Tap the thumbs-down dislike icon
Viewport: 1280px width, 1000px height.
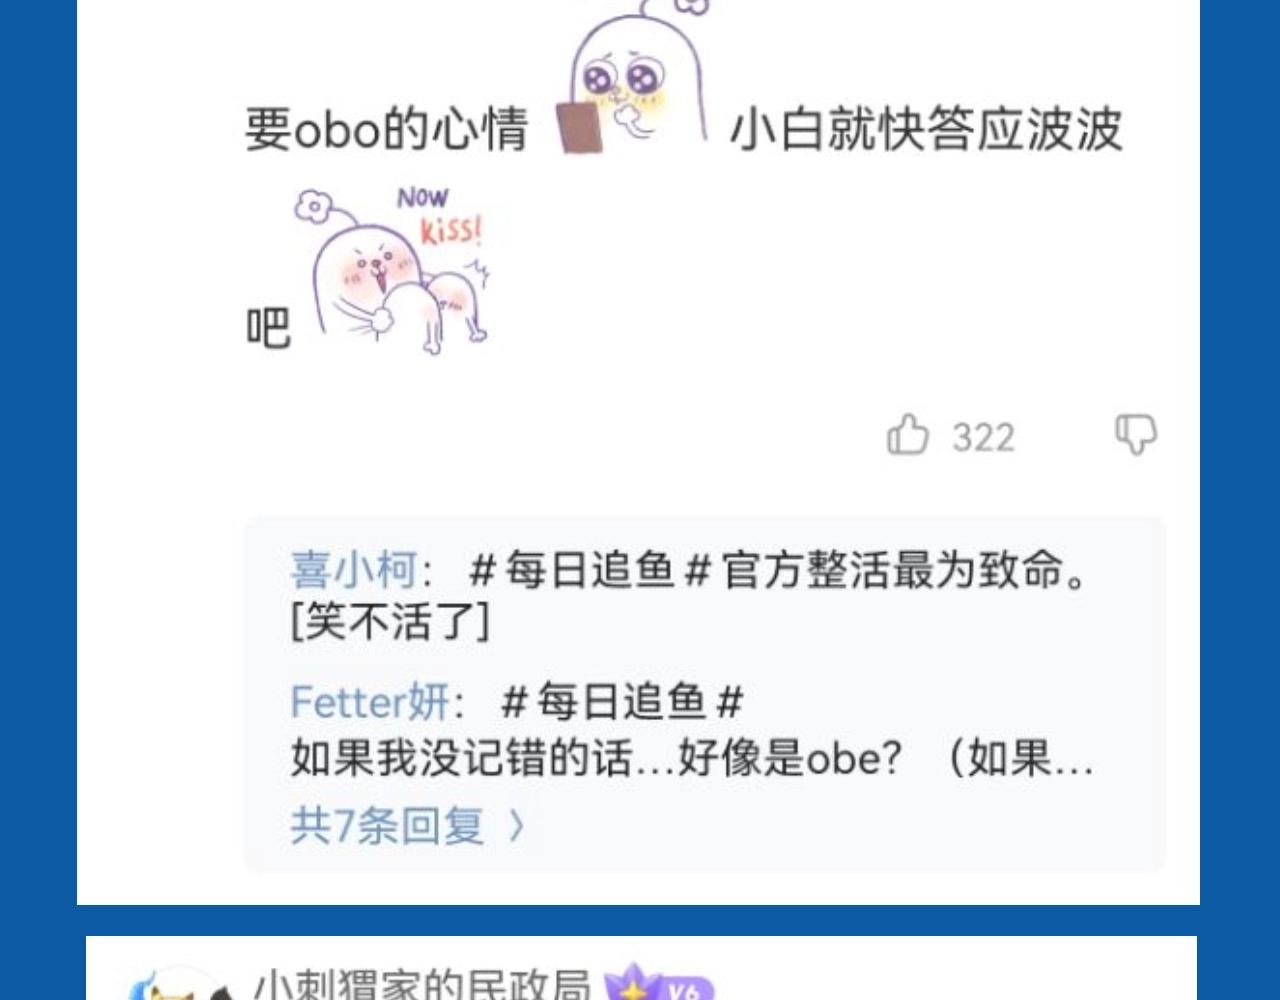click(1136, 435)
